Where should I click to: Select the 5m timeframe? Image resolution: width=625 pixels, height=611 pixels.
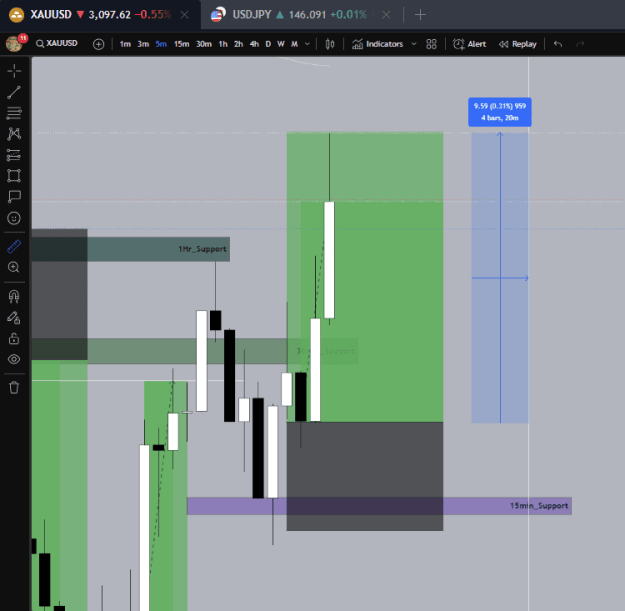point(161,44)
